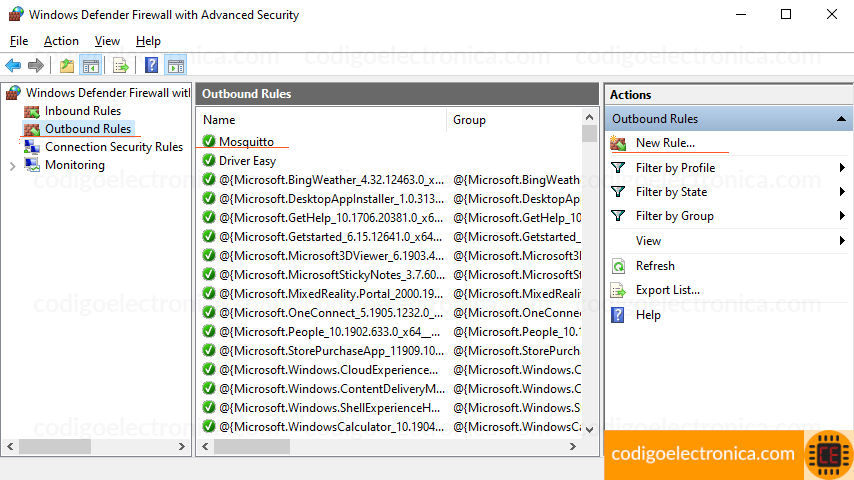The image size is (854, 480).
Task: Click the Export List icon in Actions pane
Action: pos(618,290)
